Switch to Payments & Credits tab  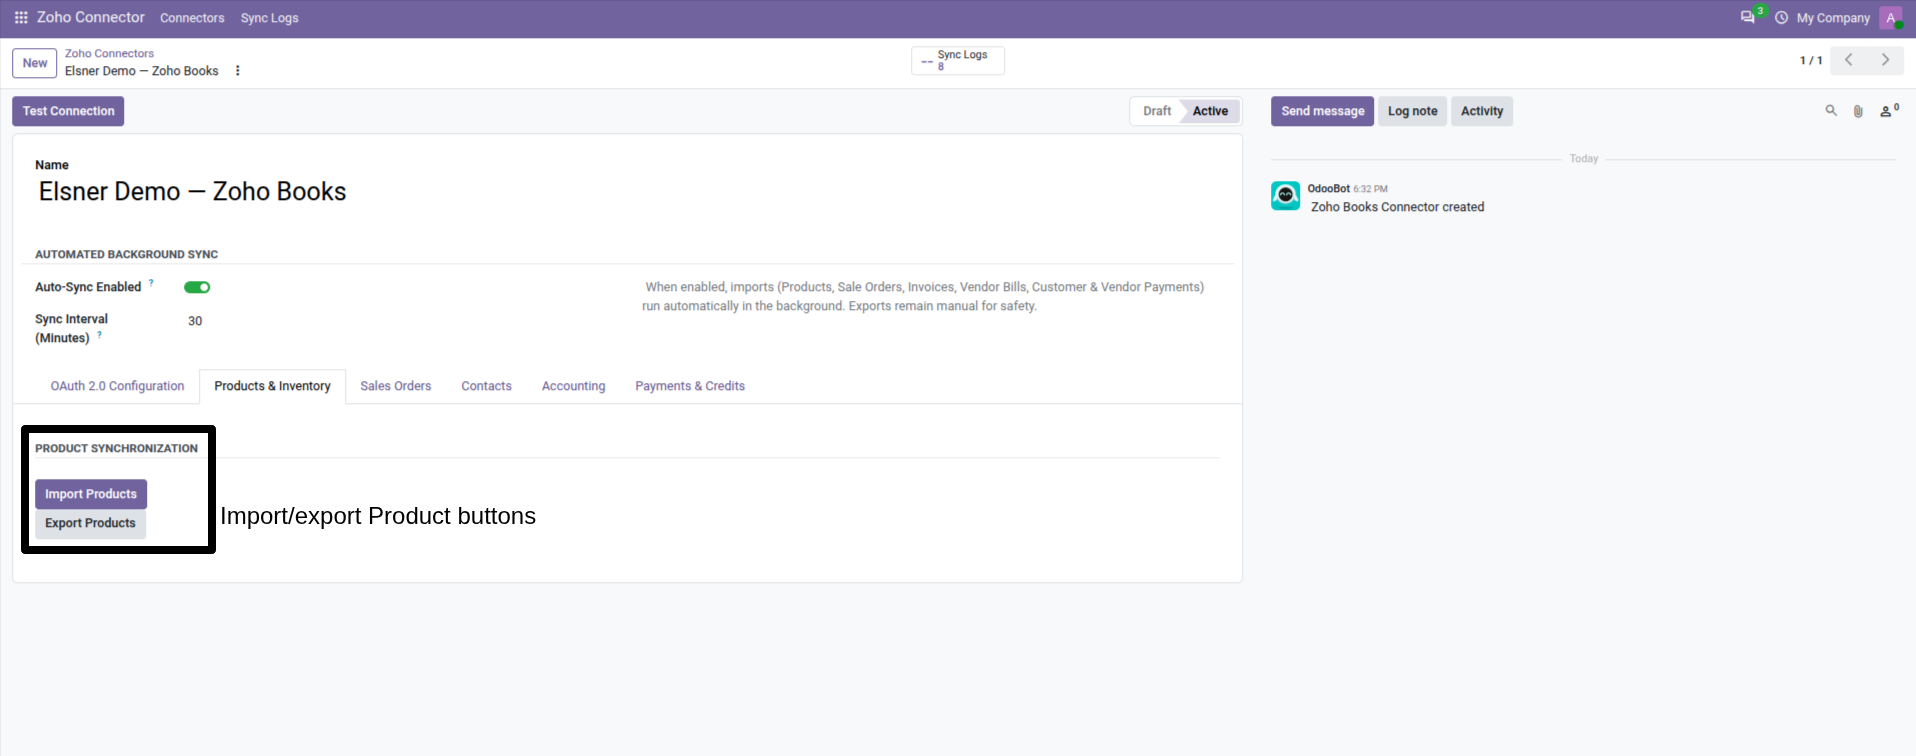[690, 386]
